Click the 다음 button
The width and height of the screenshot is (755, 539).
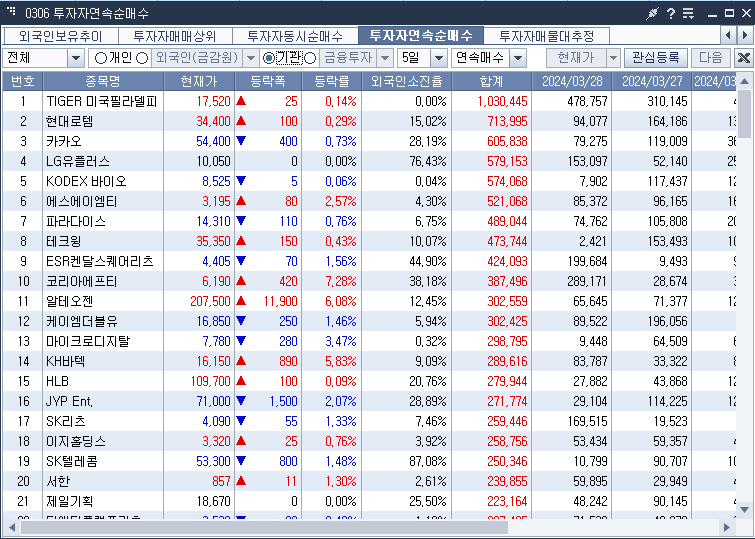tap(711, 58)
